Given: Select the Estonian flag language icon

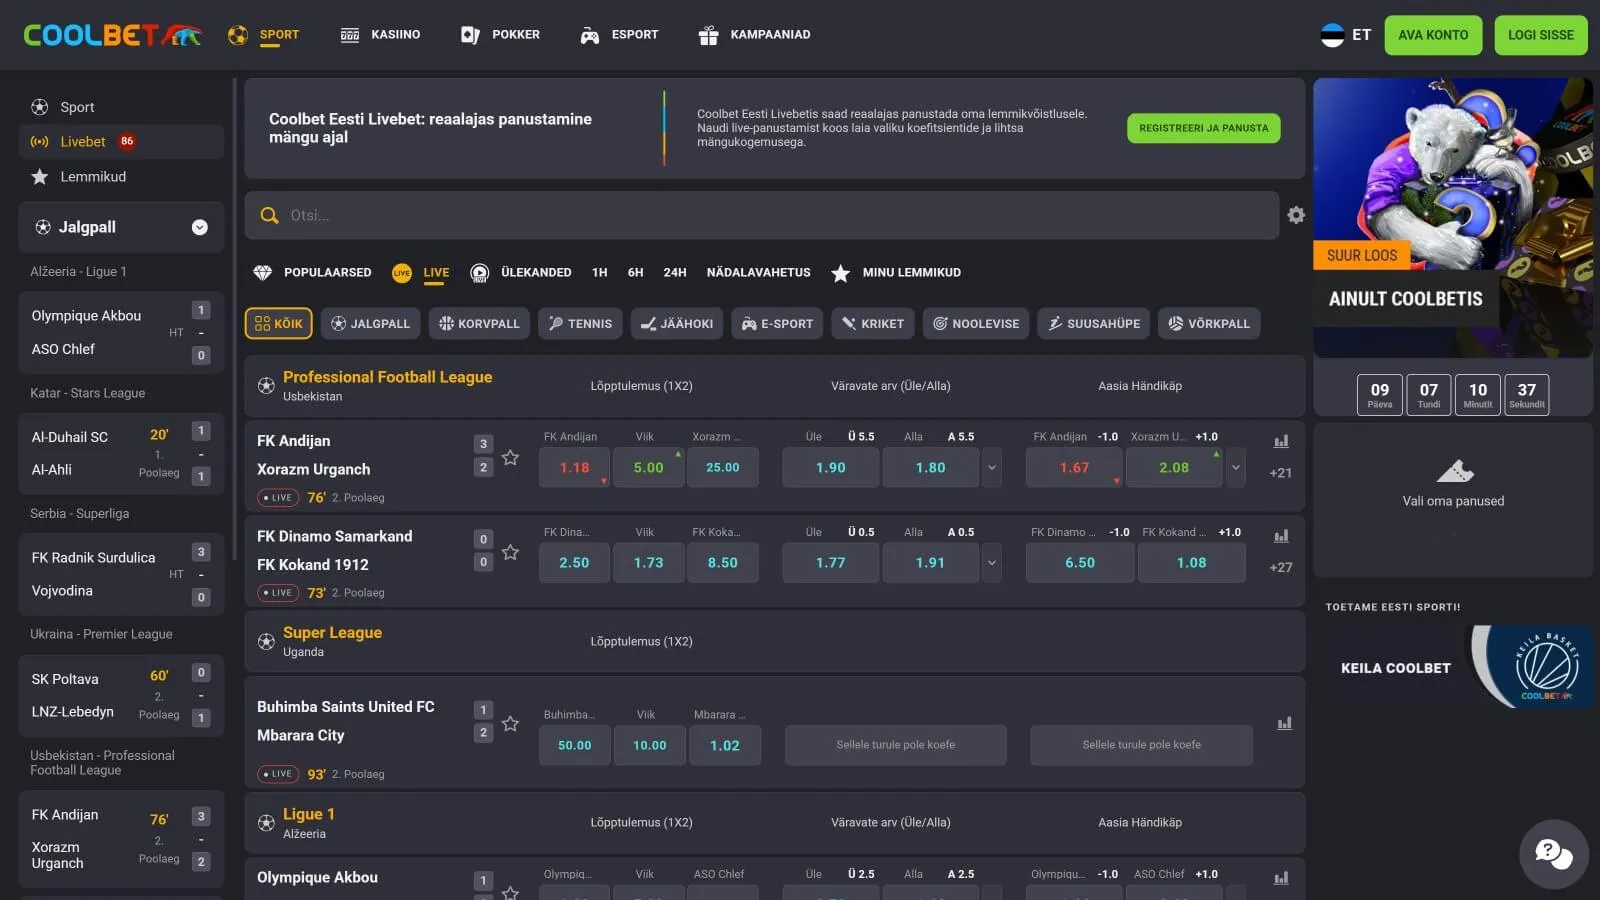Looking at the screenshot, I should point(1332,35).
